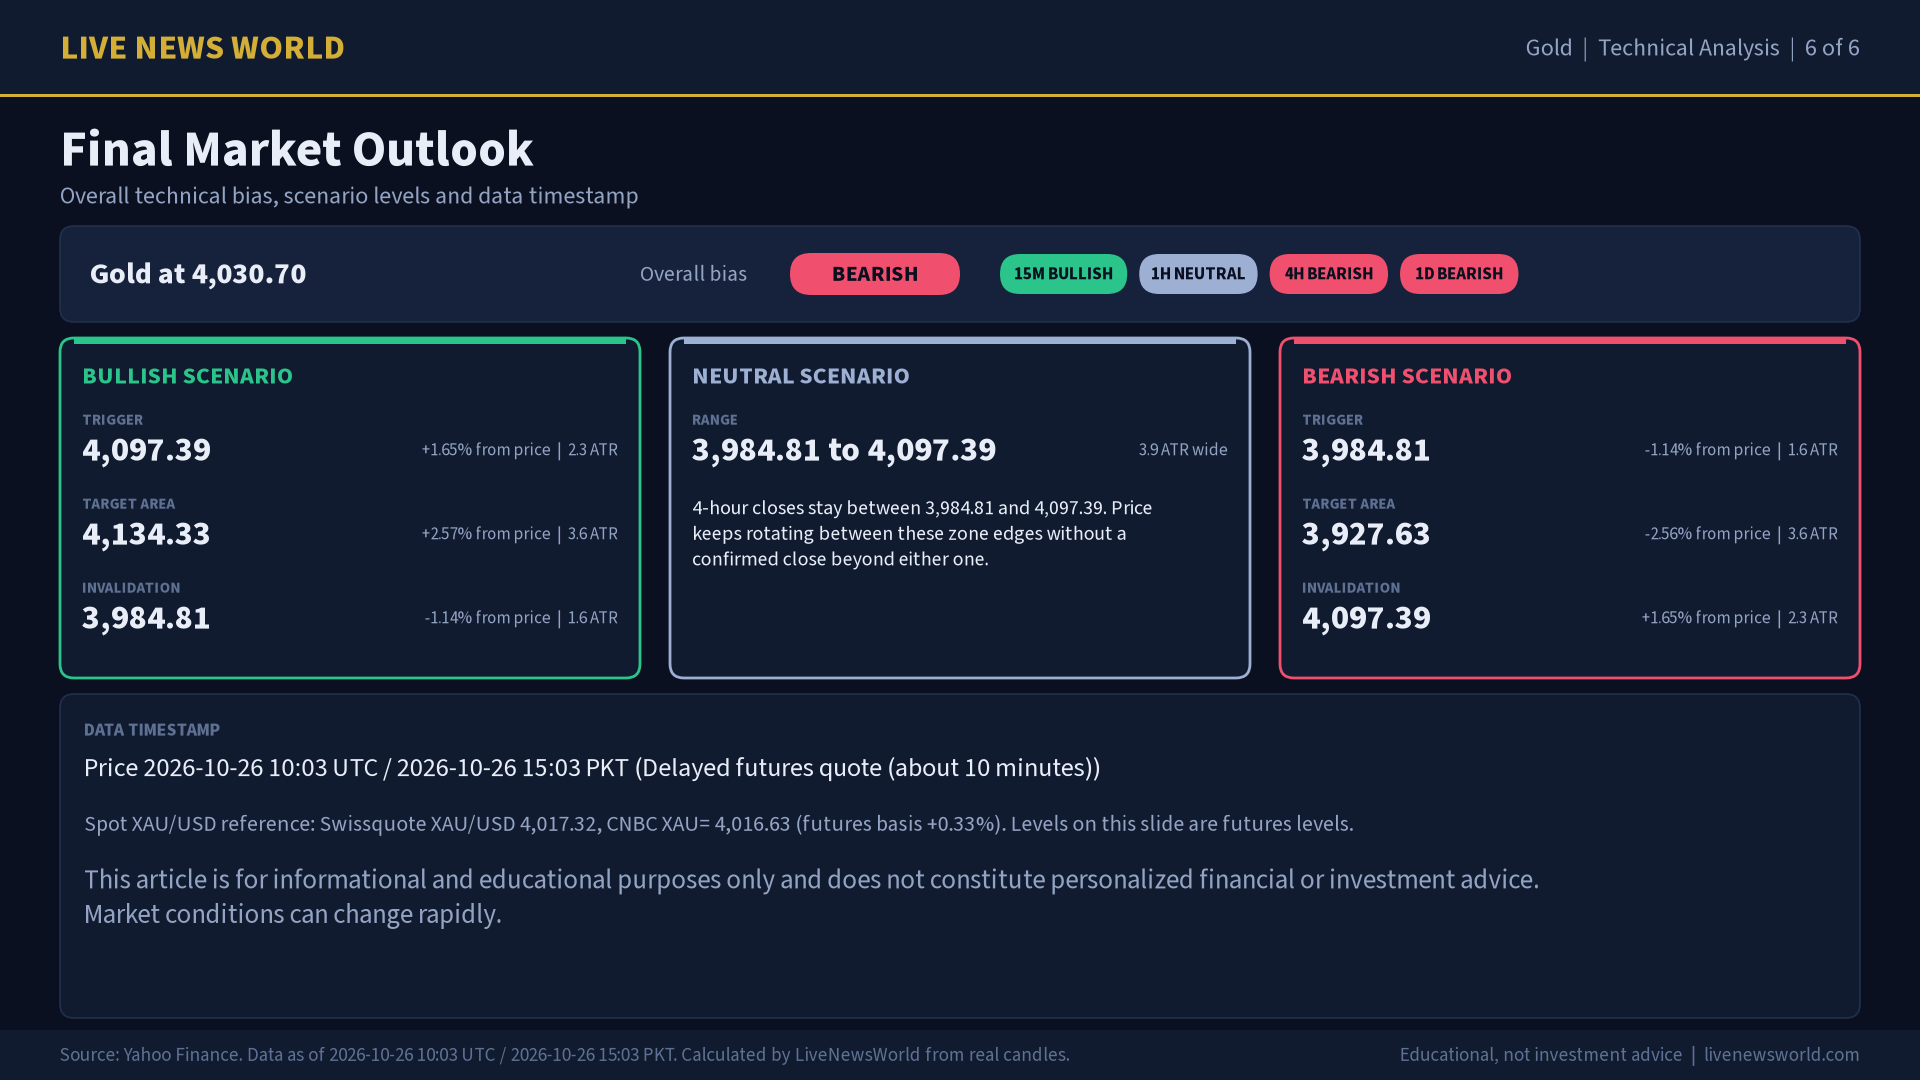Click the range '3,984.81 to 4,097.39'
Screen dimensions: 1920x1080
point(844,450)
